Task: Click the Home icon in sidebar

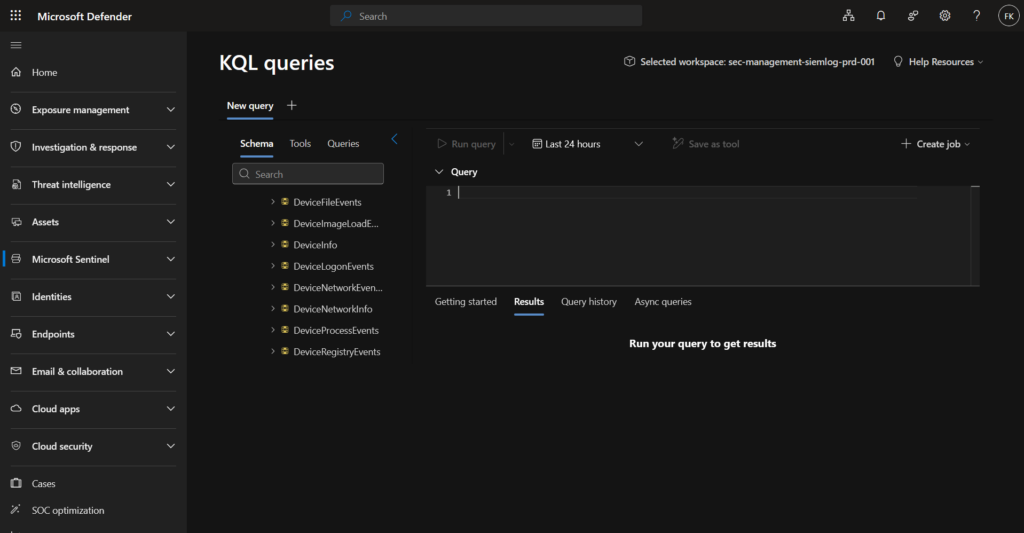Action: point(16,72)
